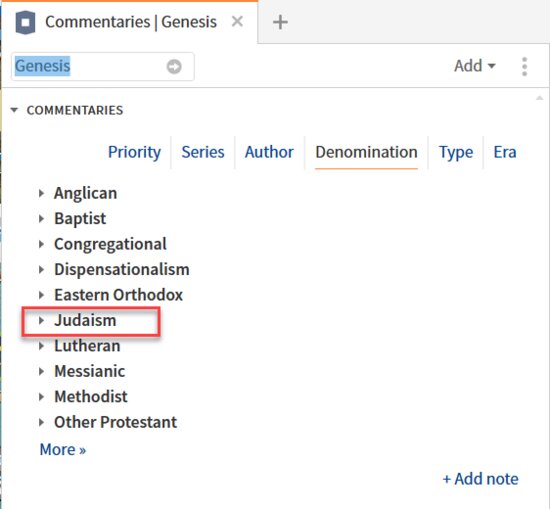Image resolution: width=550 pixels, height=509 pixels.
Task: Select the Era grouping tab
Action: (505, 152)
